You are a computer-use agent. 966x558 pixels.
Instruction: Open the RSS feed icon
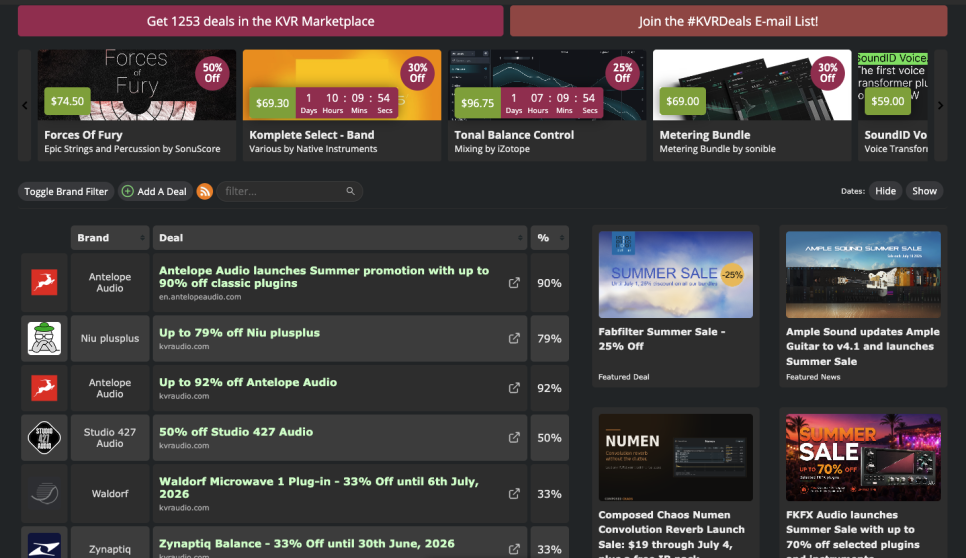[205, 192]
